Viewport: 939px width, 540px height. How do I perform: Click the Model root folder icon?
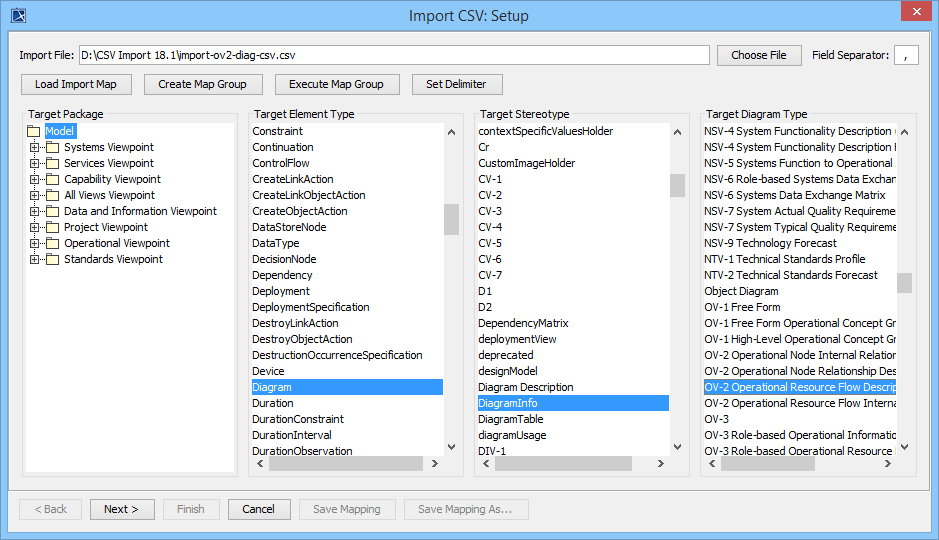pos(33,131)
